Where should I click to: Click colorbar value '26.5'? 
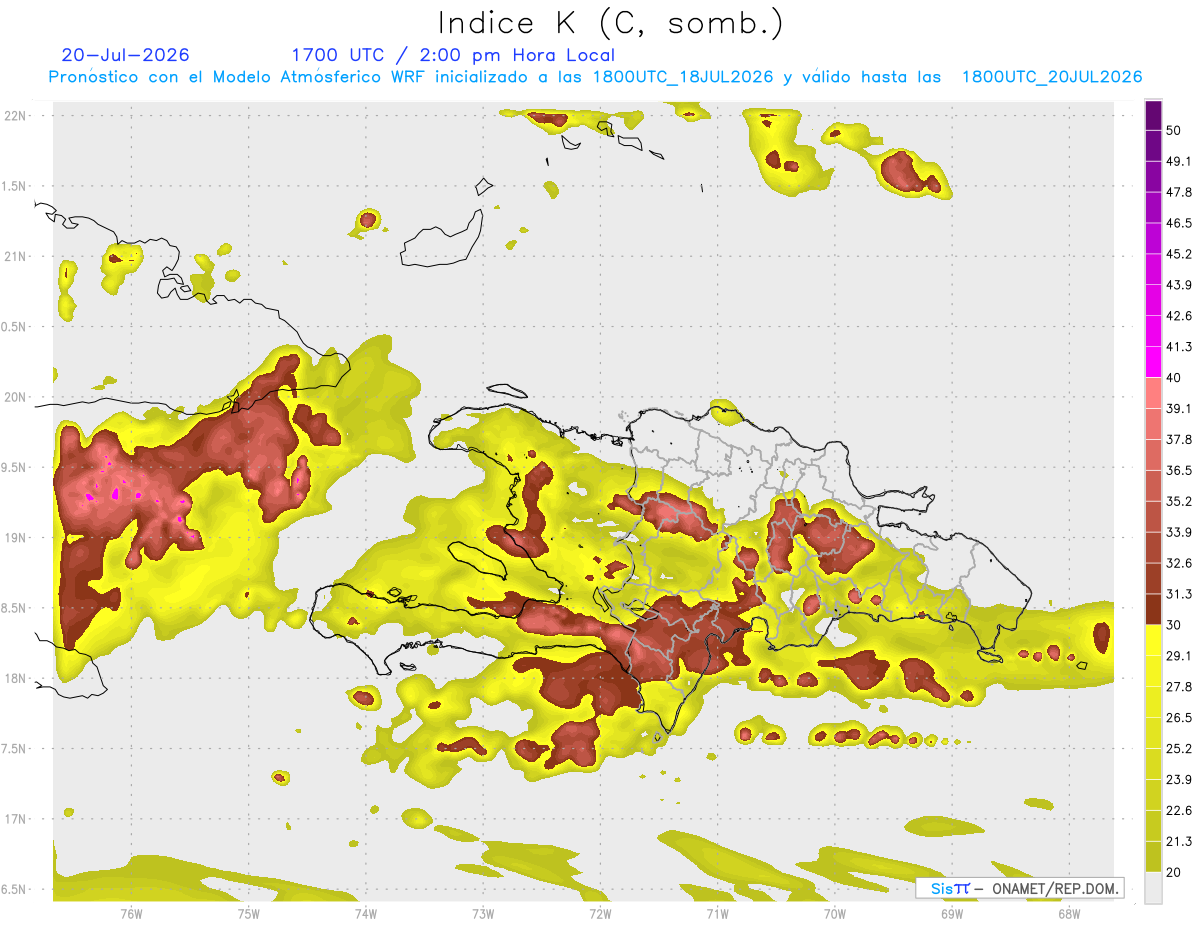[1179, 718]
